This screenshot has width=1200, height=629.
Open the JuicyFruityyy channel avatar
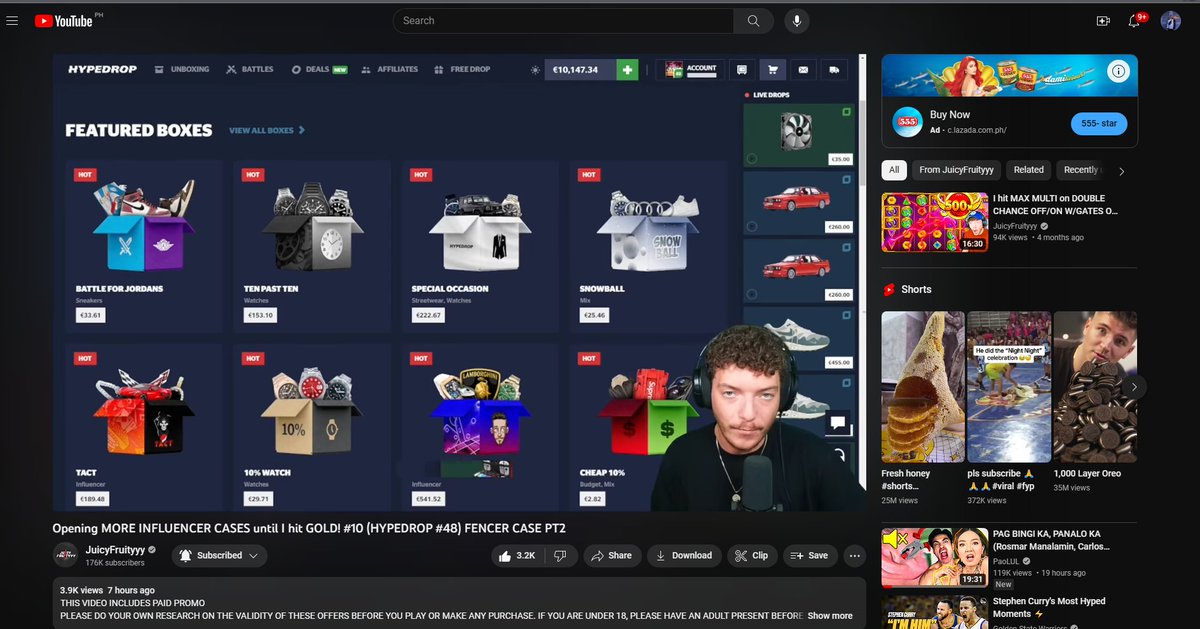coord(65,555)
